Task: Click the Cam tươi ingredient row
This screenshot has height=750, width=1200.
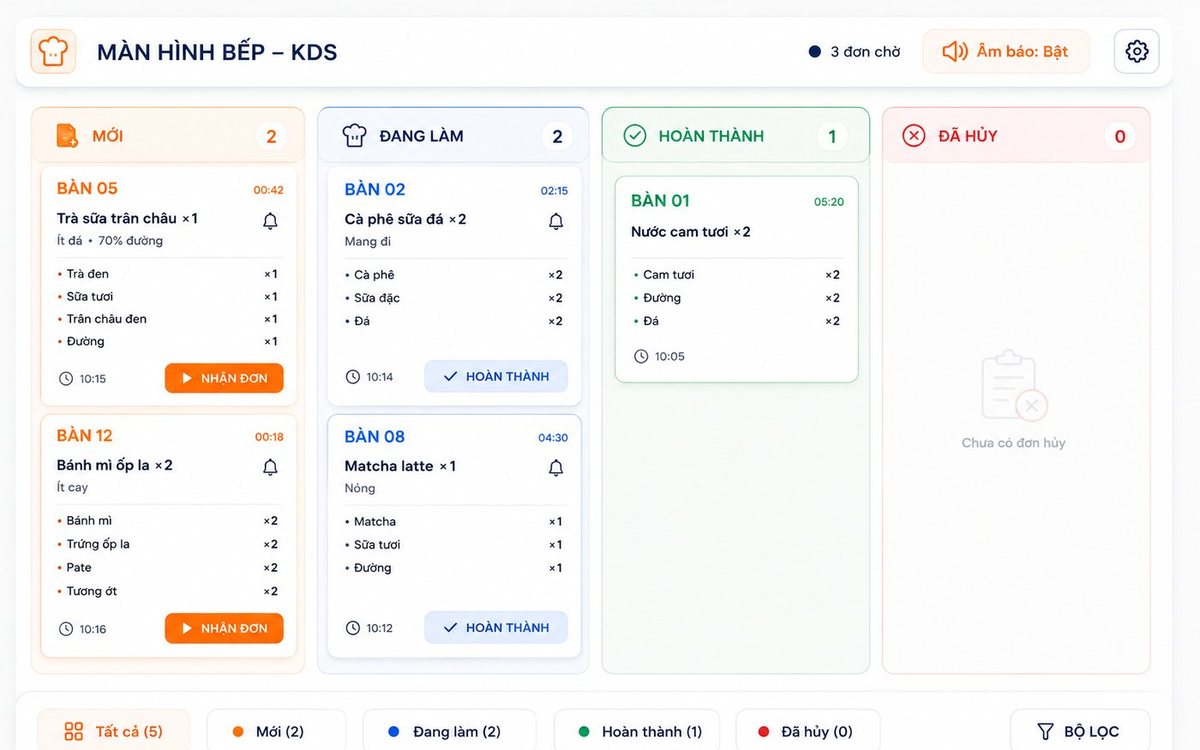Action: (736, 275)
